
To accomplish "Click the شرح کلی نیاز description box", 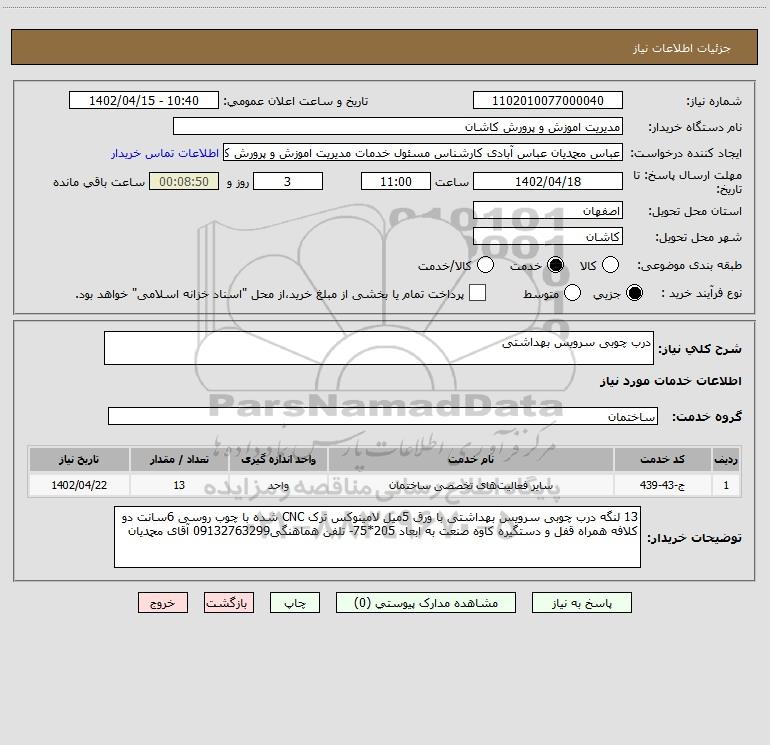I will (x=379, y=348).
